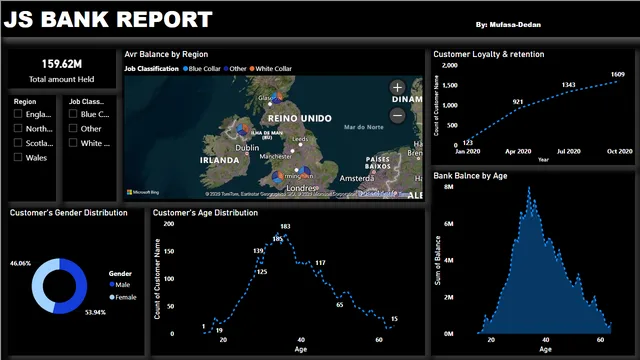Click the 123 data label on loyalty chart

[468, 142]
